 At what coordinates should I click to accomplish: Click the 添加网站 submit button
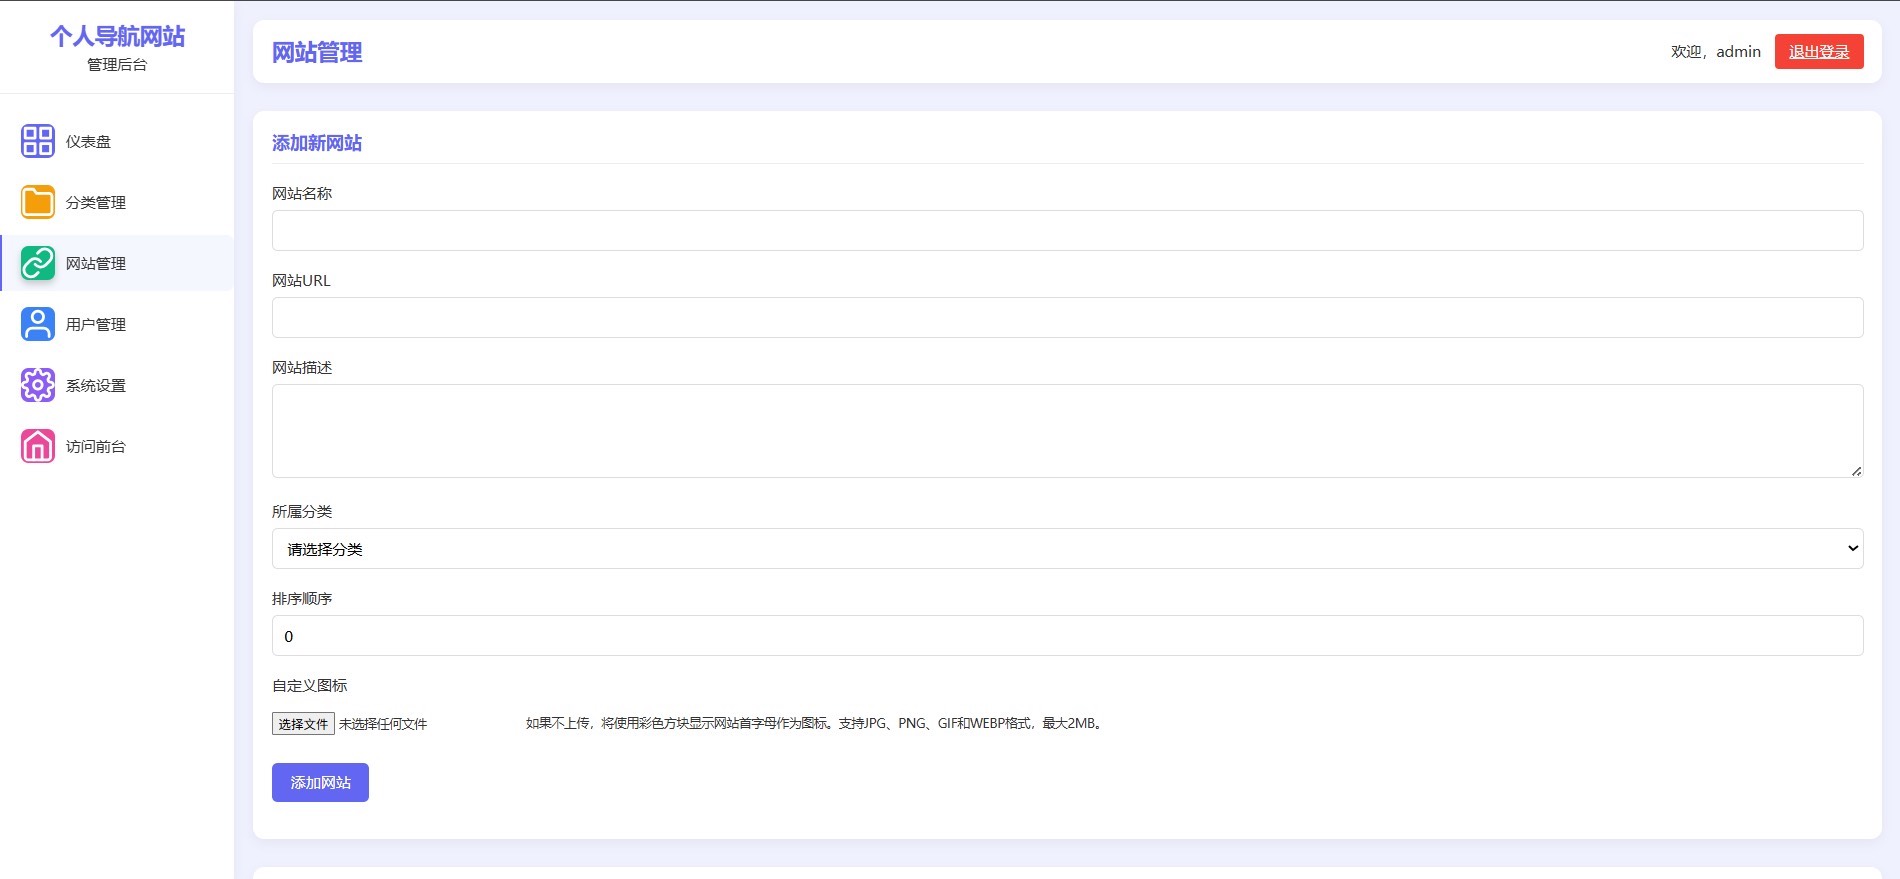[x=320, y=782]
